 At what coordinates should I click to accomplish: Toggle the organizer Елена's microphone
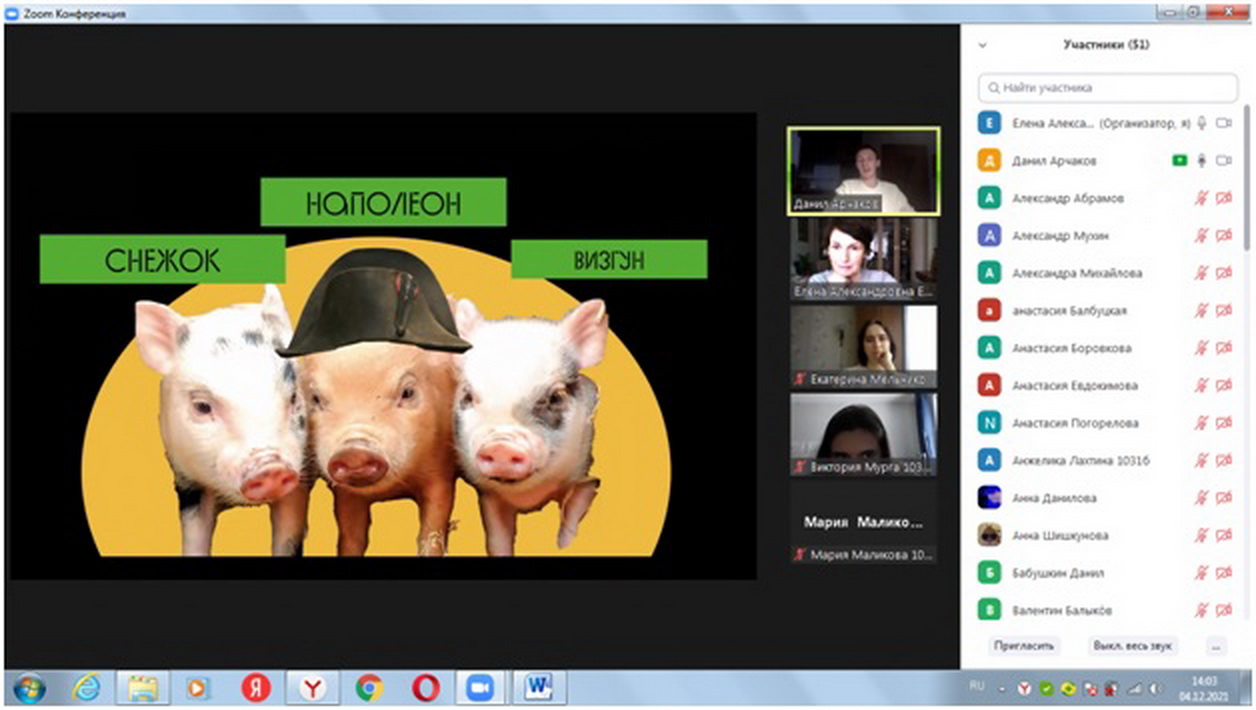tap(1201, 123)
